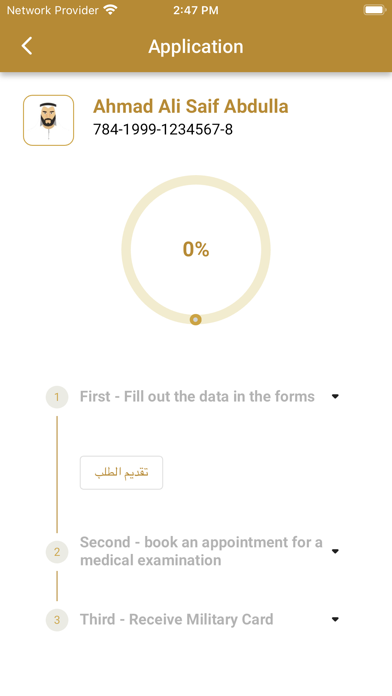
Task: Tap the Application header title
Action: click(196, 47)
